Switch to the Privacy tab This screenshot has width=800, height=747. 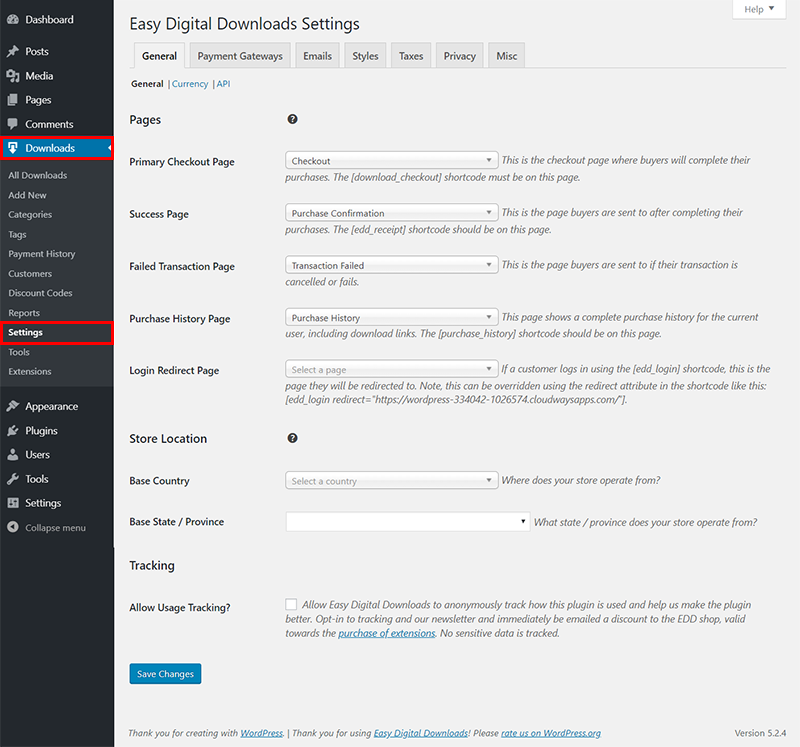(x=460, y=56)
